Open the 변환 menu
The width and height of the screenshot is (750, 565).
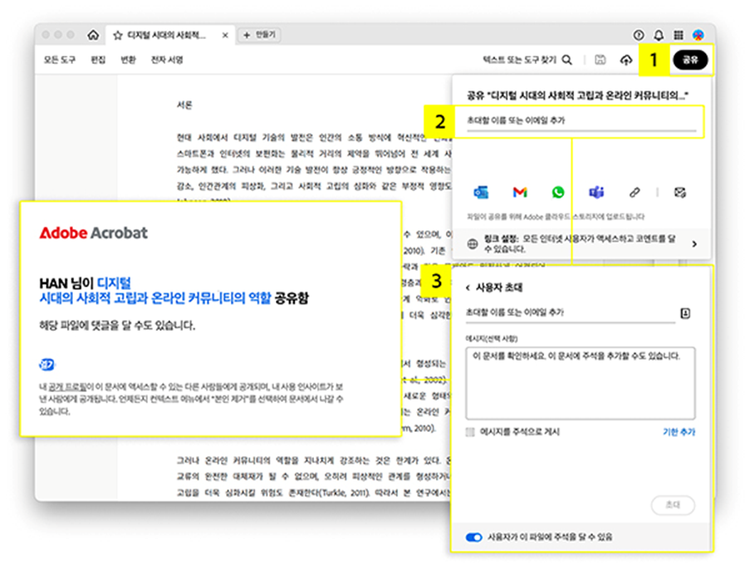[128, 60]
